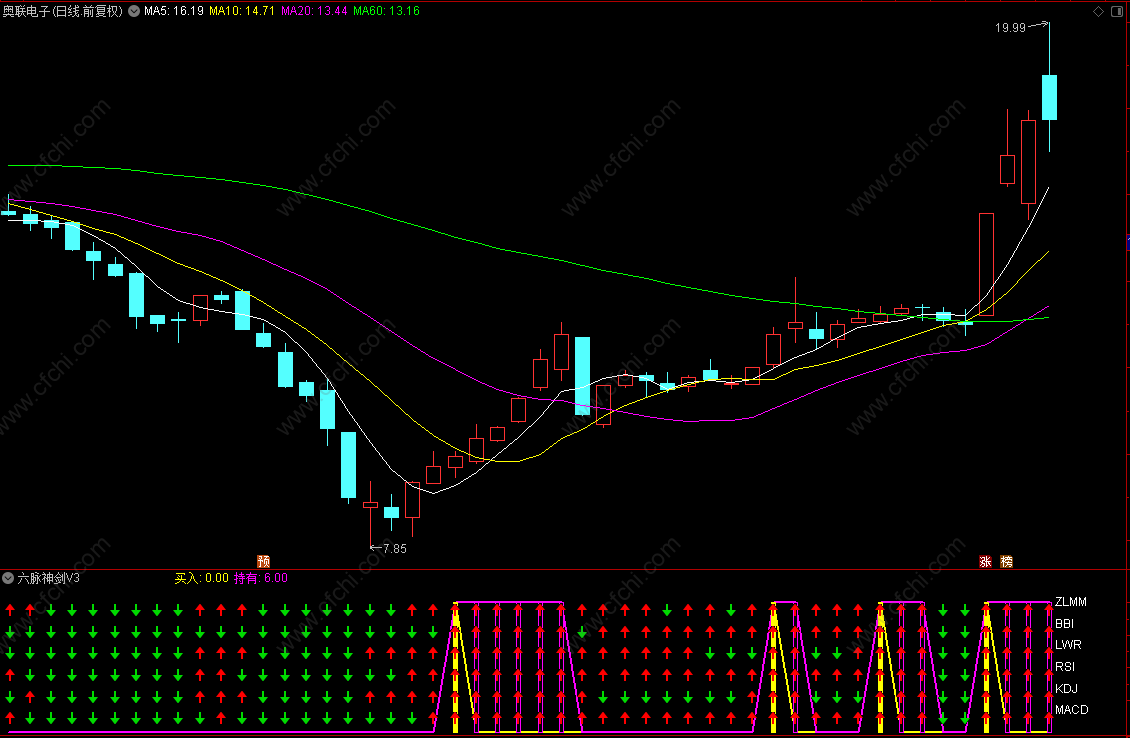Click the 19.99 high price label
This screenshot has height=738, width=1130.
(x=1010, y=27)
